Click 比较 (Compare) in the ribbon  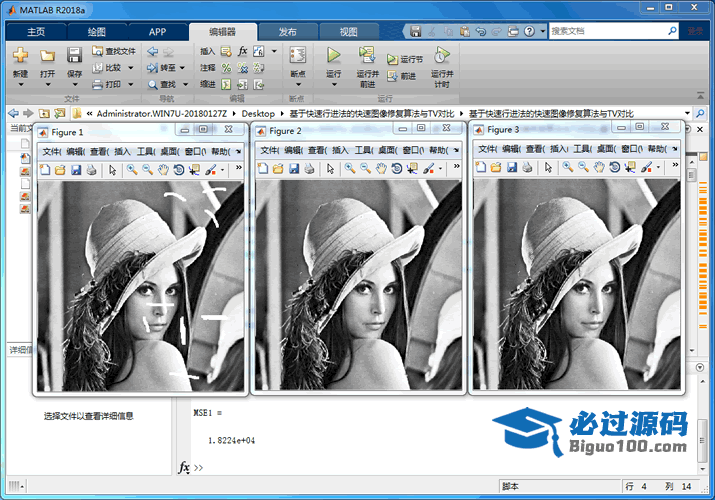tap(107, 68)
